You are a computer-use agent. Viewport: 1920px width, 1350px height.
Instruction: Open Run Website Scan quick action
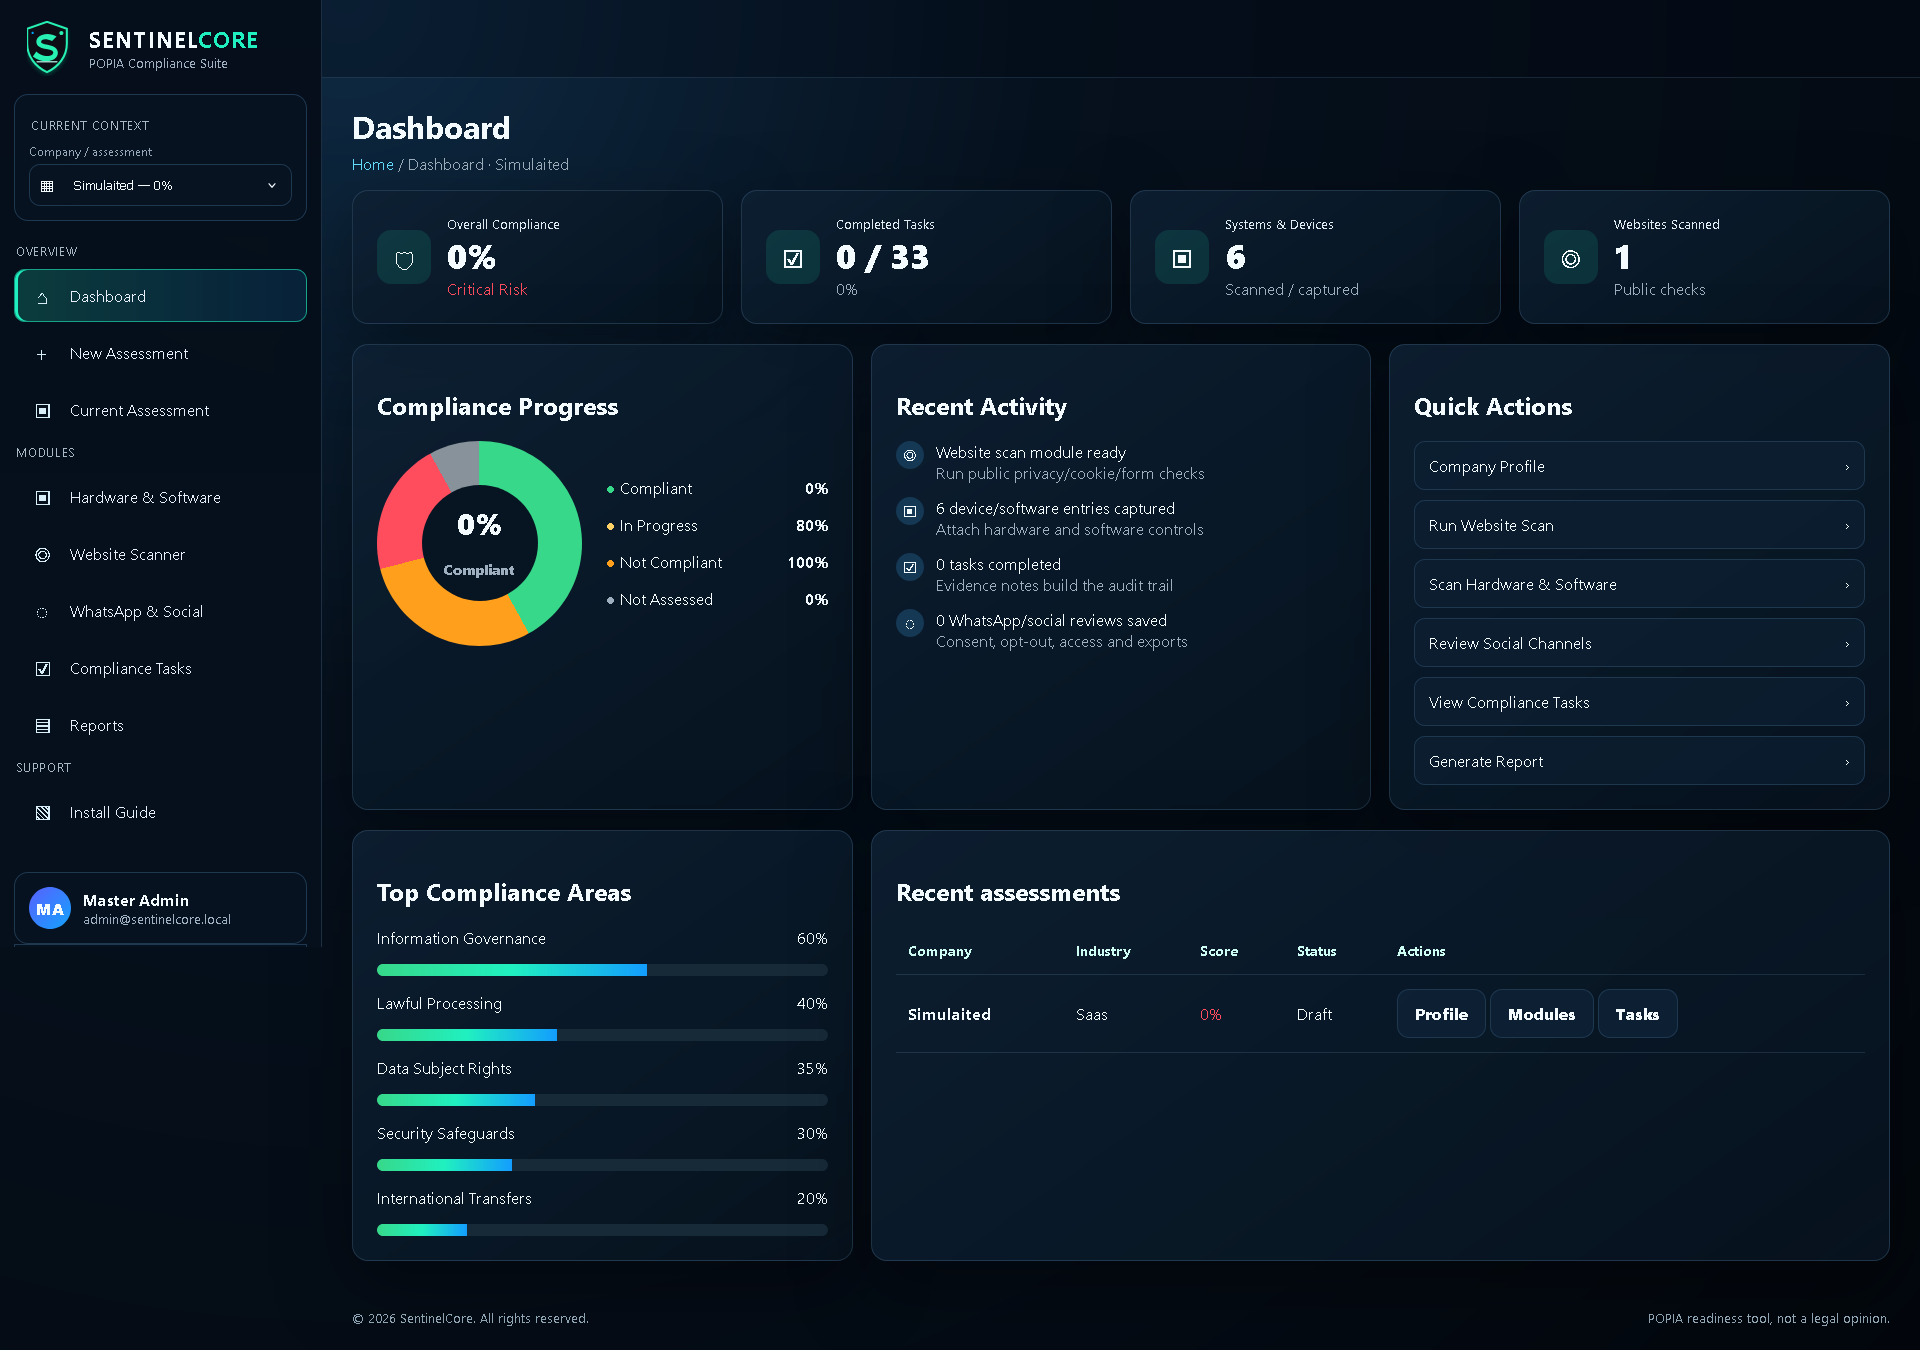(x=1639, y=525)
